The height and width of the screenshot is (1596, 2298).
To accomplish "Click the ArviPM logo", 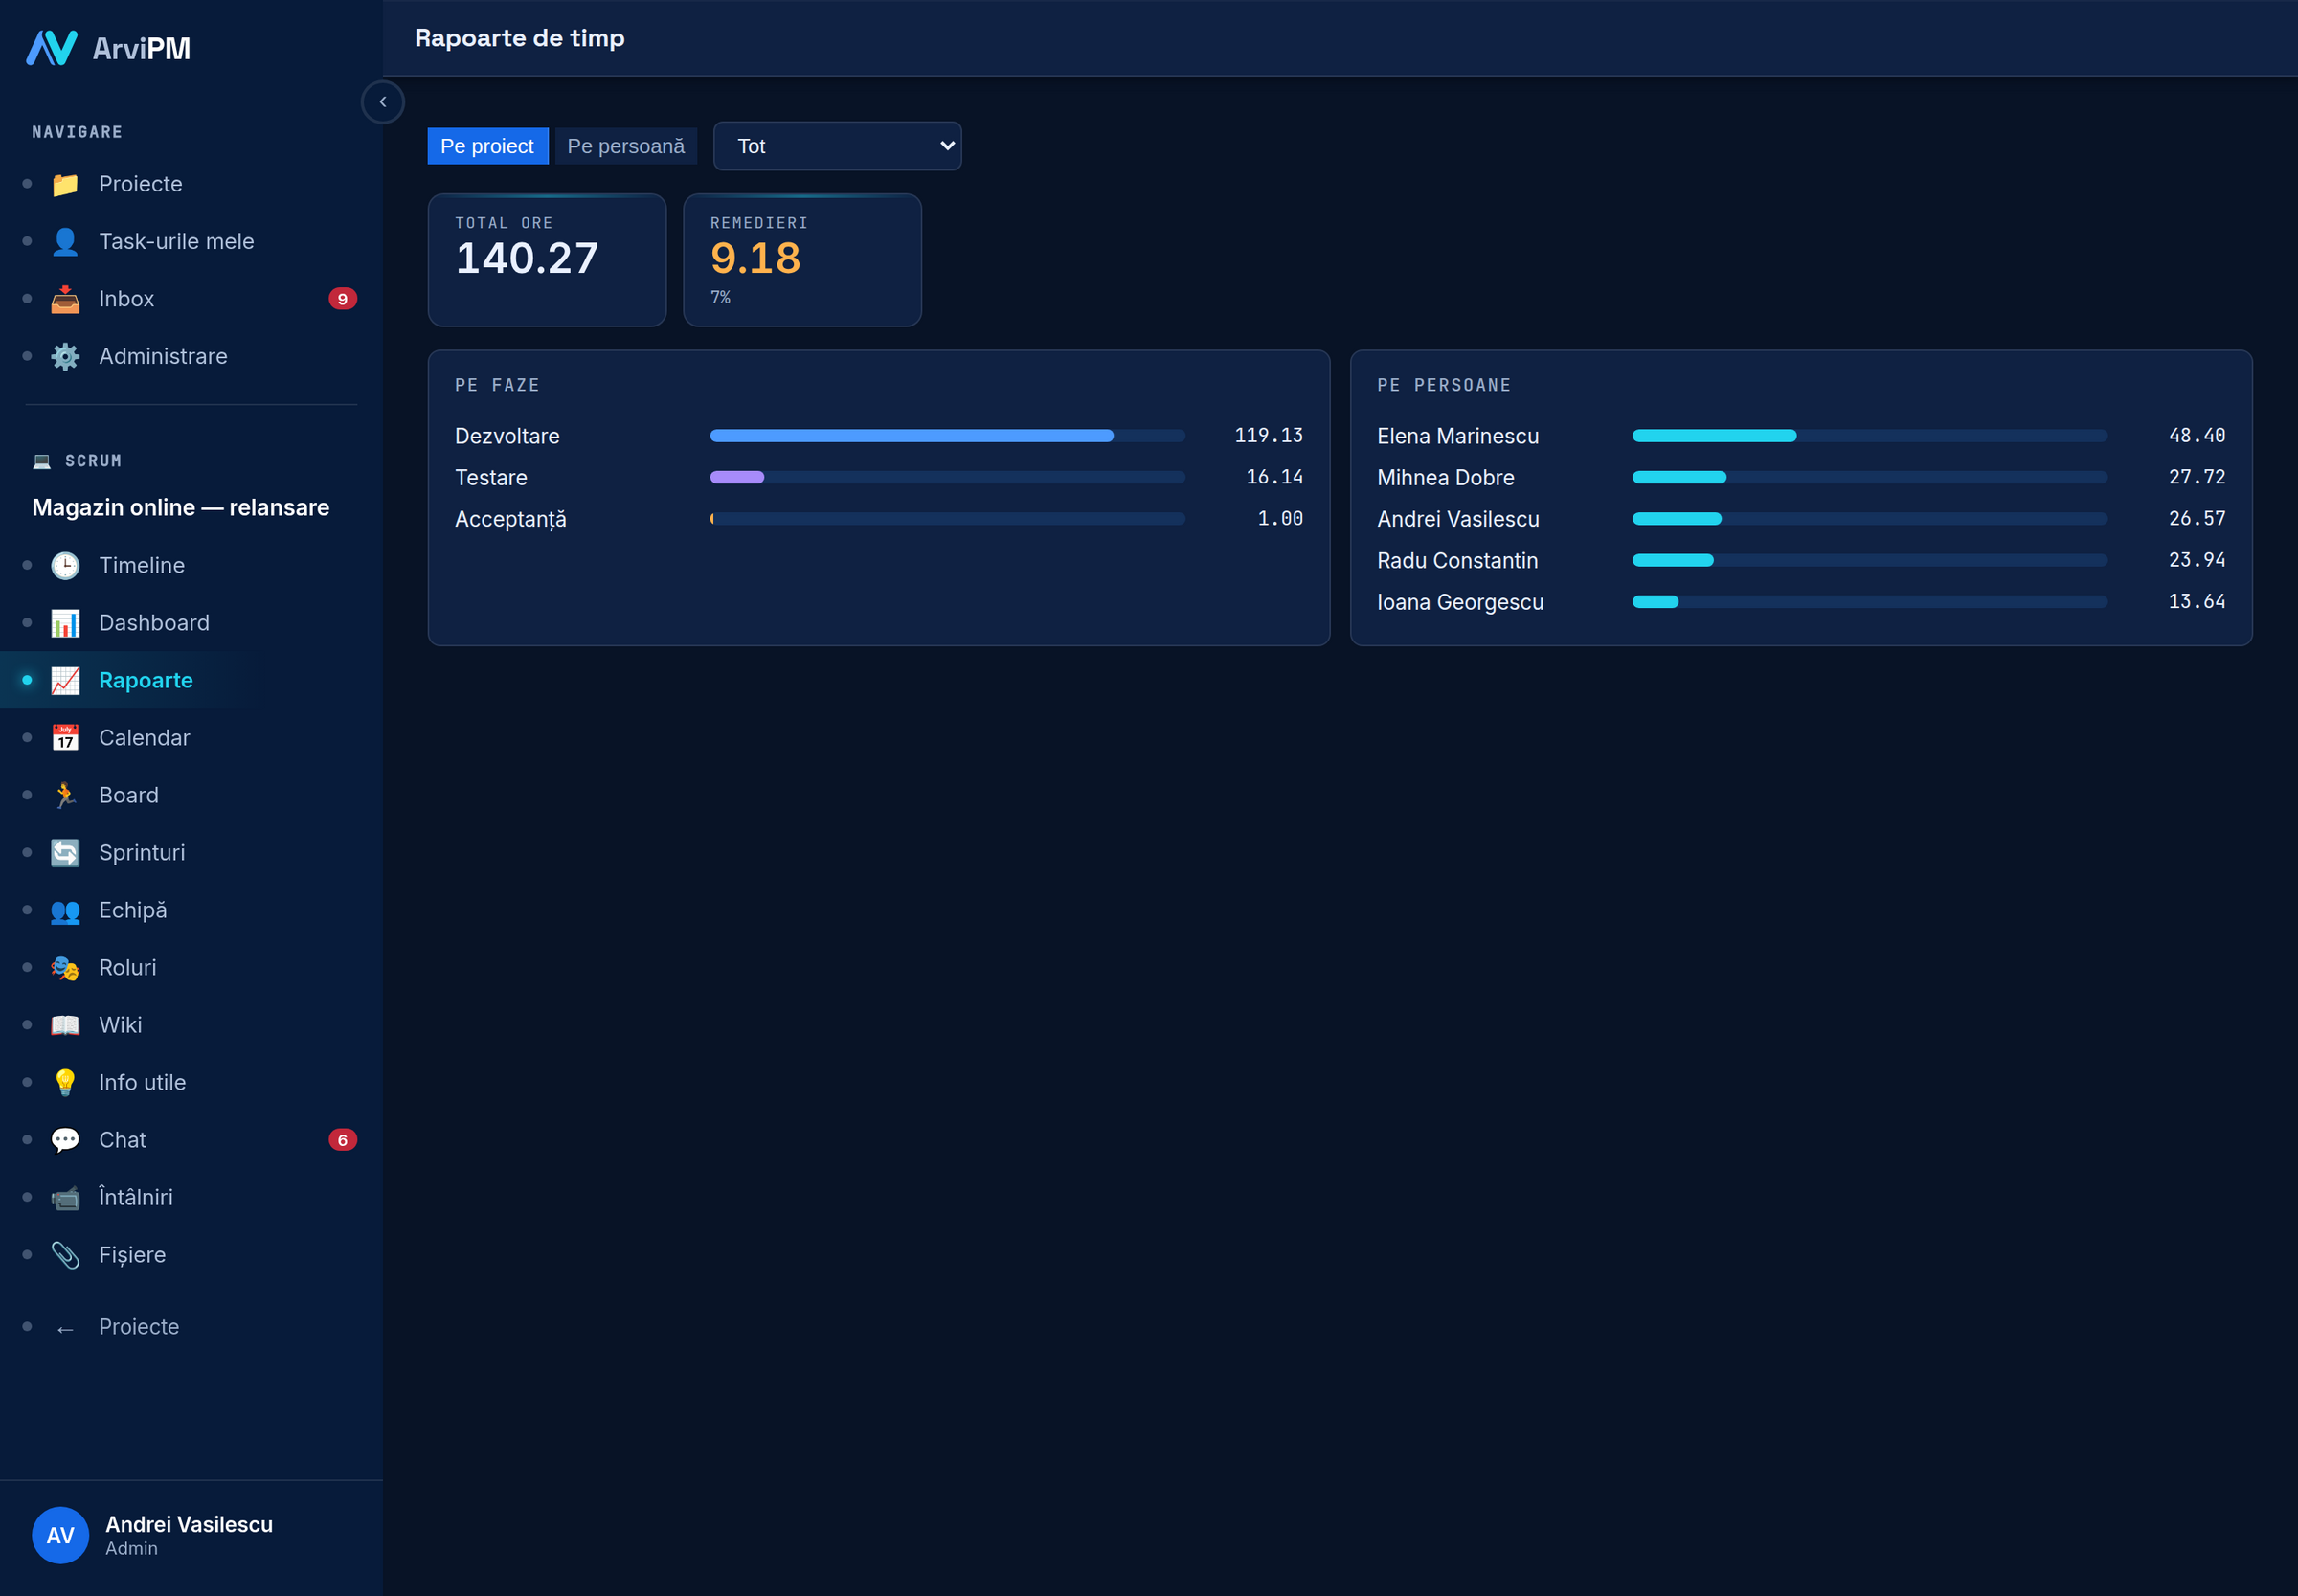I will tap(108, 48).
